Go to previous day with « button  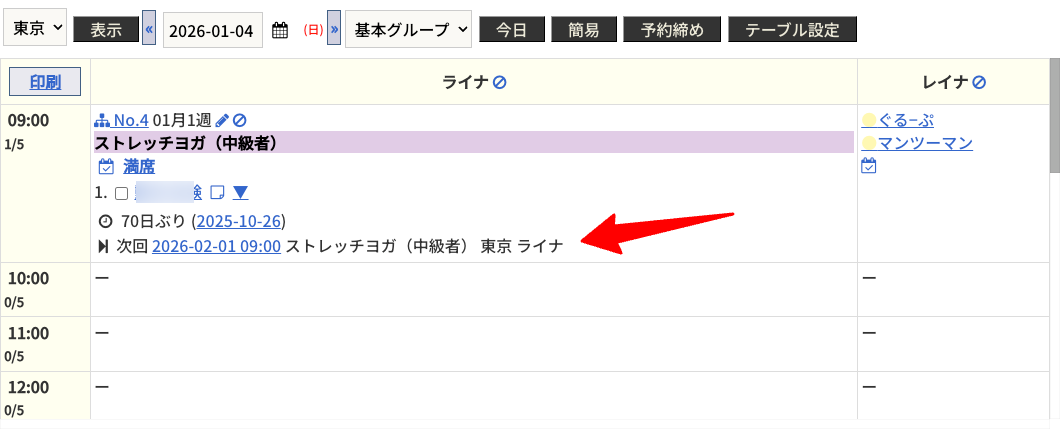point(149,30)
